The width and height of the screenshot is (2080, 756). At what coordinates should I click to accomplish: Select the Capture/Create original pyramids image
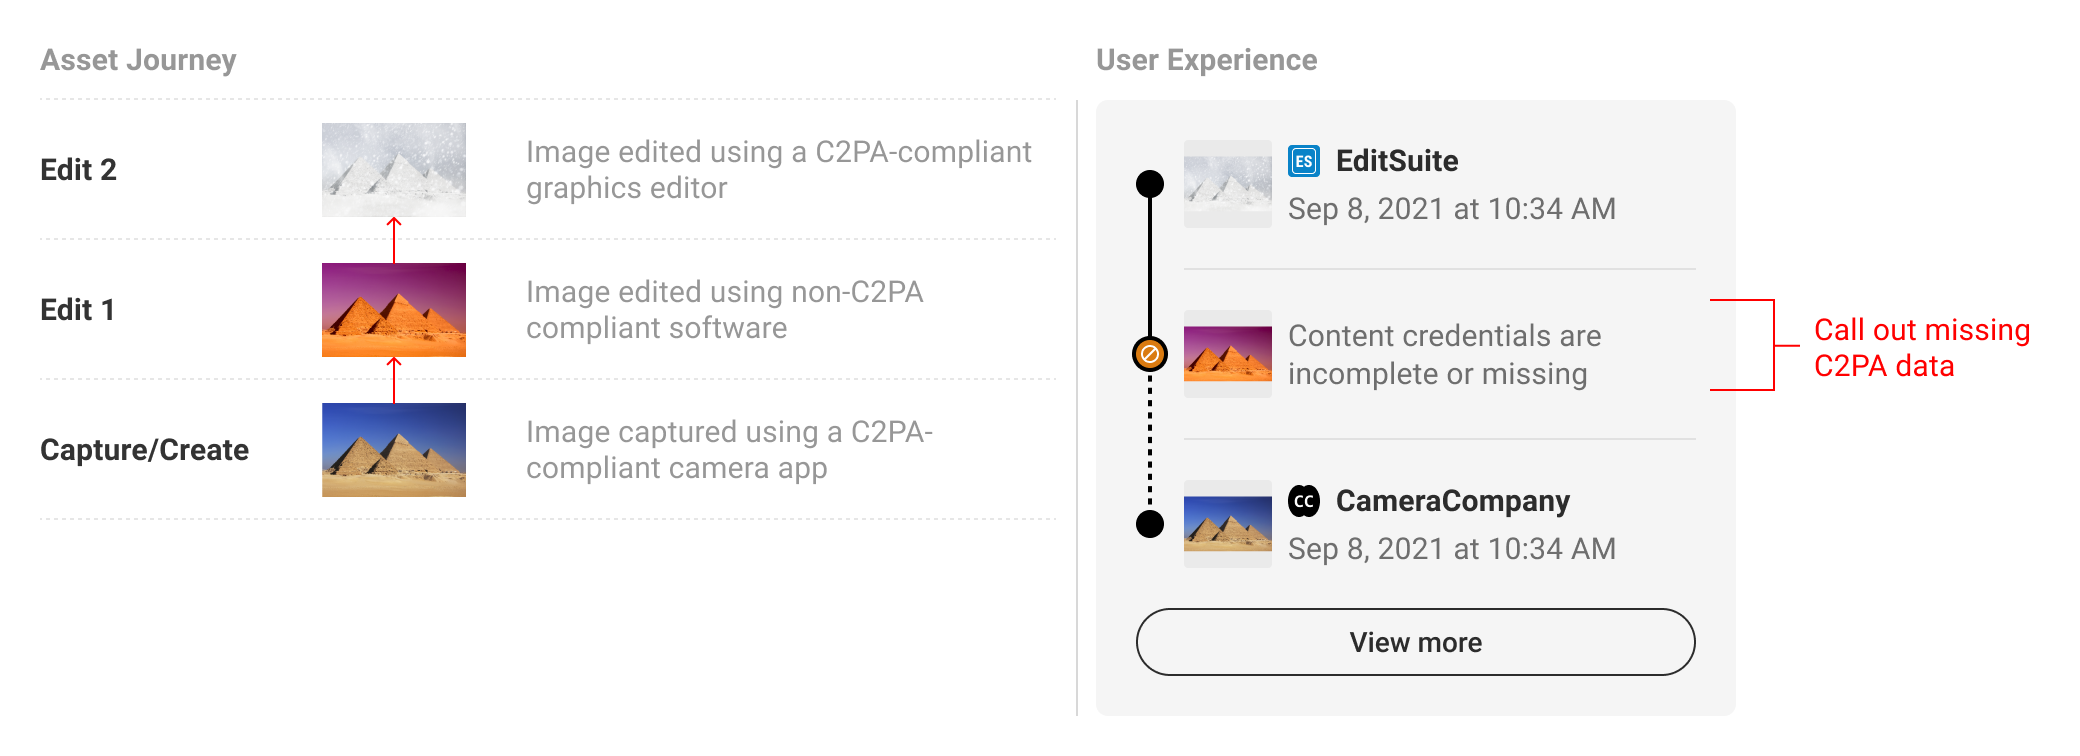[394, 450]
